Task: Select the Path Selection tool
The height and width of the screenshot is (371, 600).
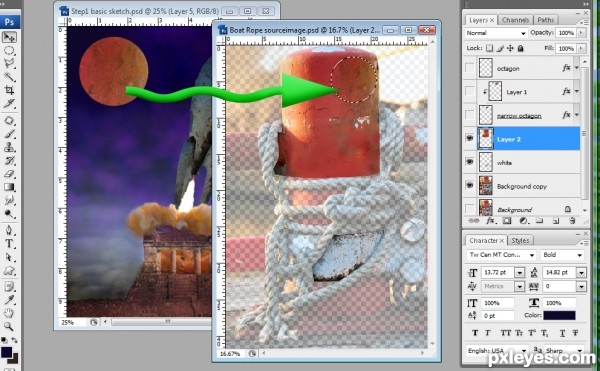Action: tap(9, 257)
